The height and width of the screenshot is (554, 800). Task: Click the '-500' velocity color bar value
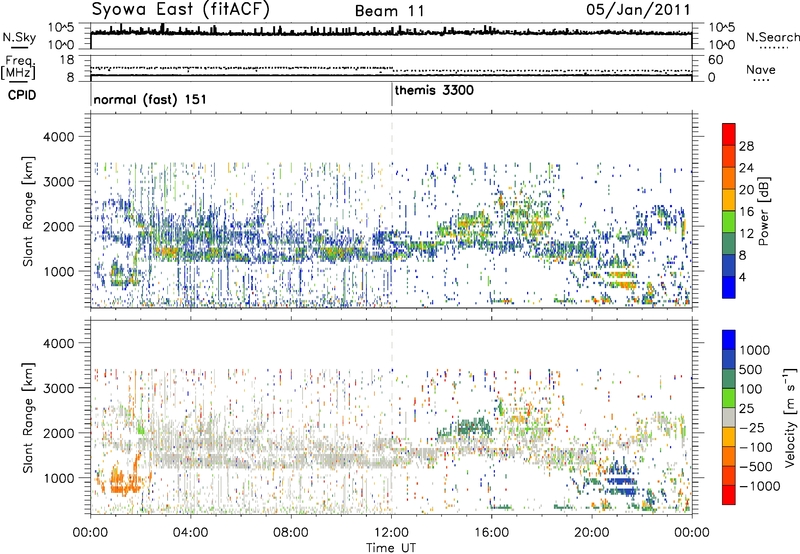(755, 467)
